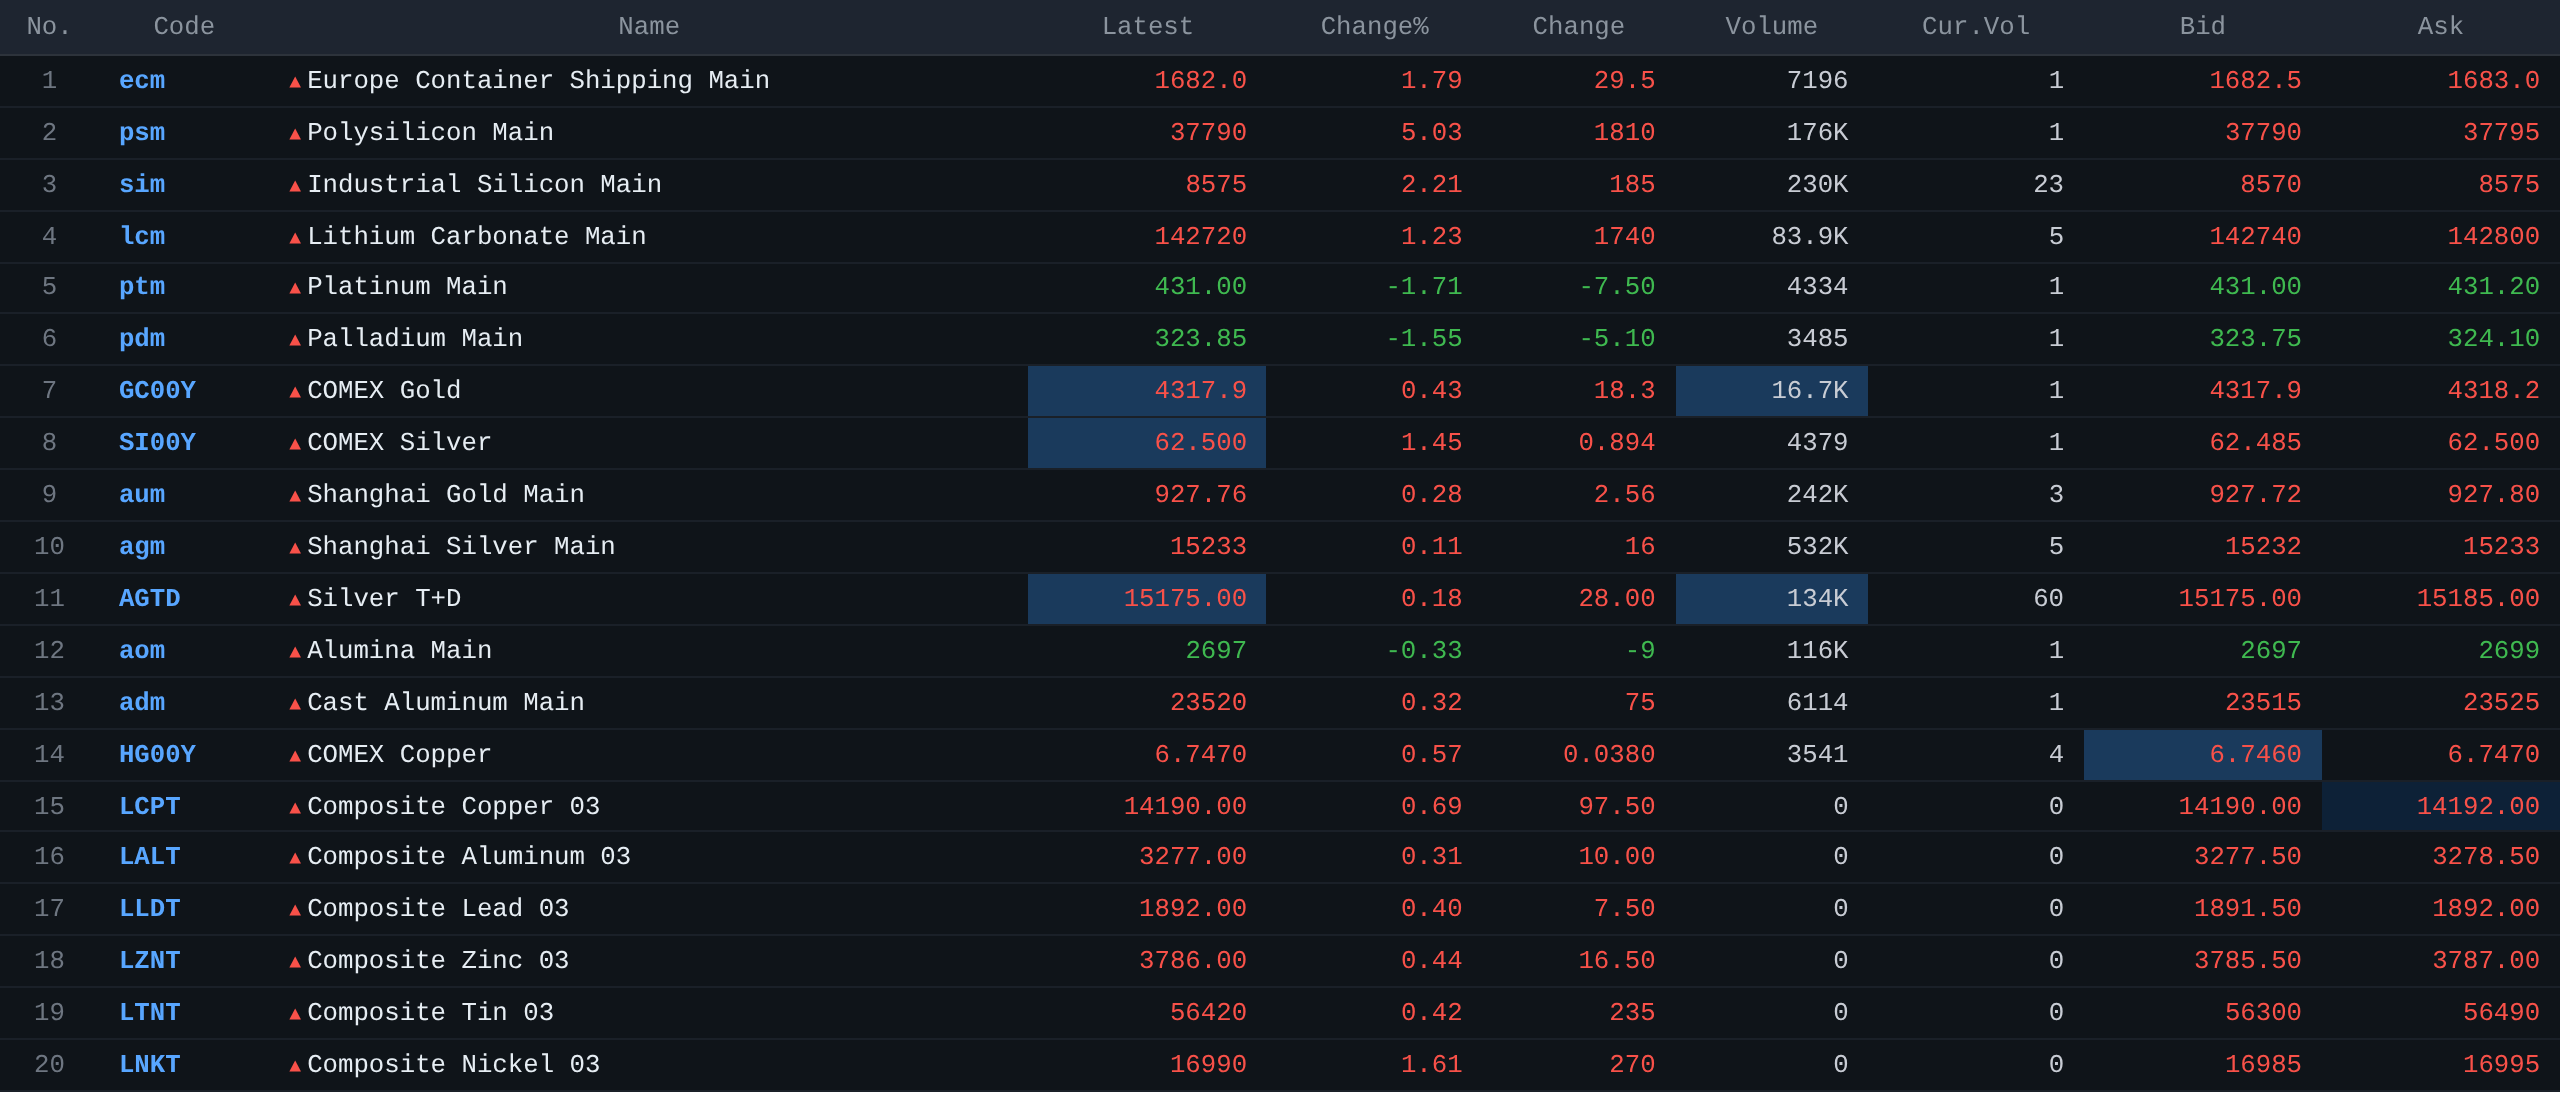
Task: Open the ecm contract code
Action: 142,81
